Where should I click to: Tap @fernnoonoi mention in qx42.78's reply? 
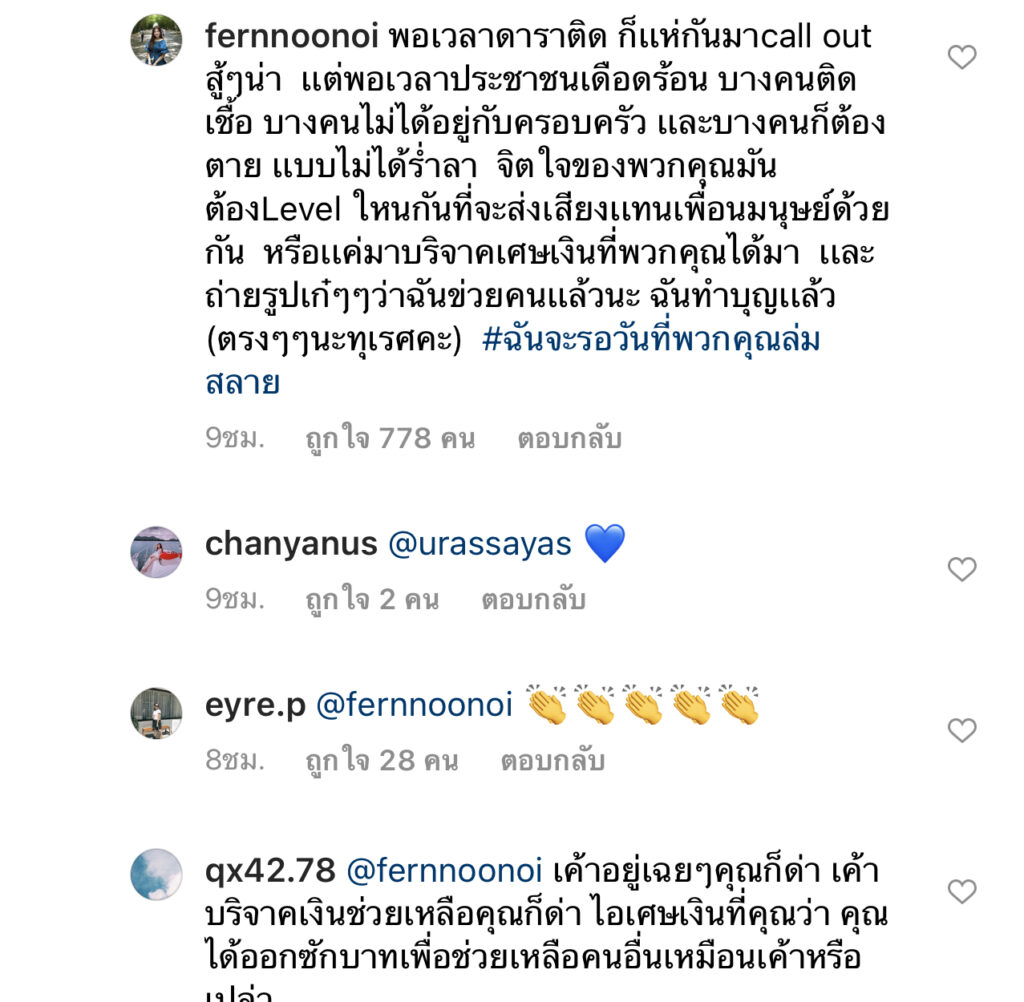[444, 869]
